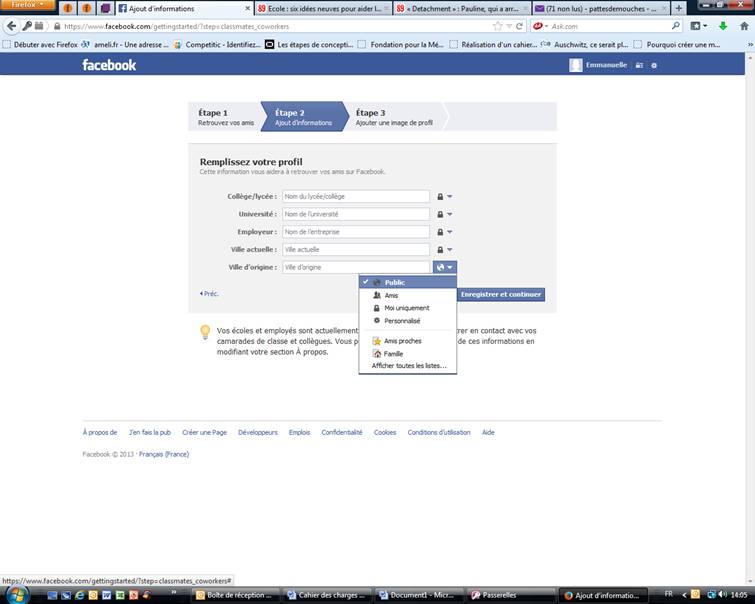The image size is (755, 604).
Task: Choose Moi uniquement privacy option
Action: tap(408, 308)
